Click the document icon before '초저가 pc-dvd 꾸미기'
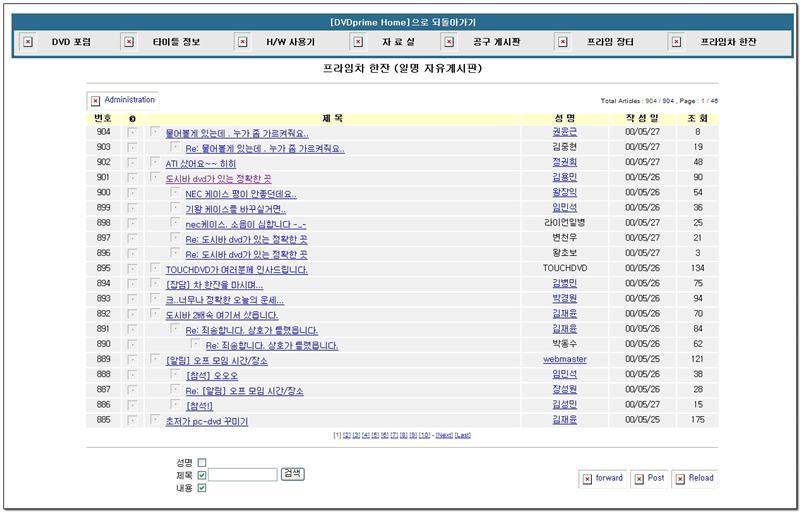Image resolution: width=800 pixels, height=512 pixels. (155, 420)
